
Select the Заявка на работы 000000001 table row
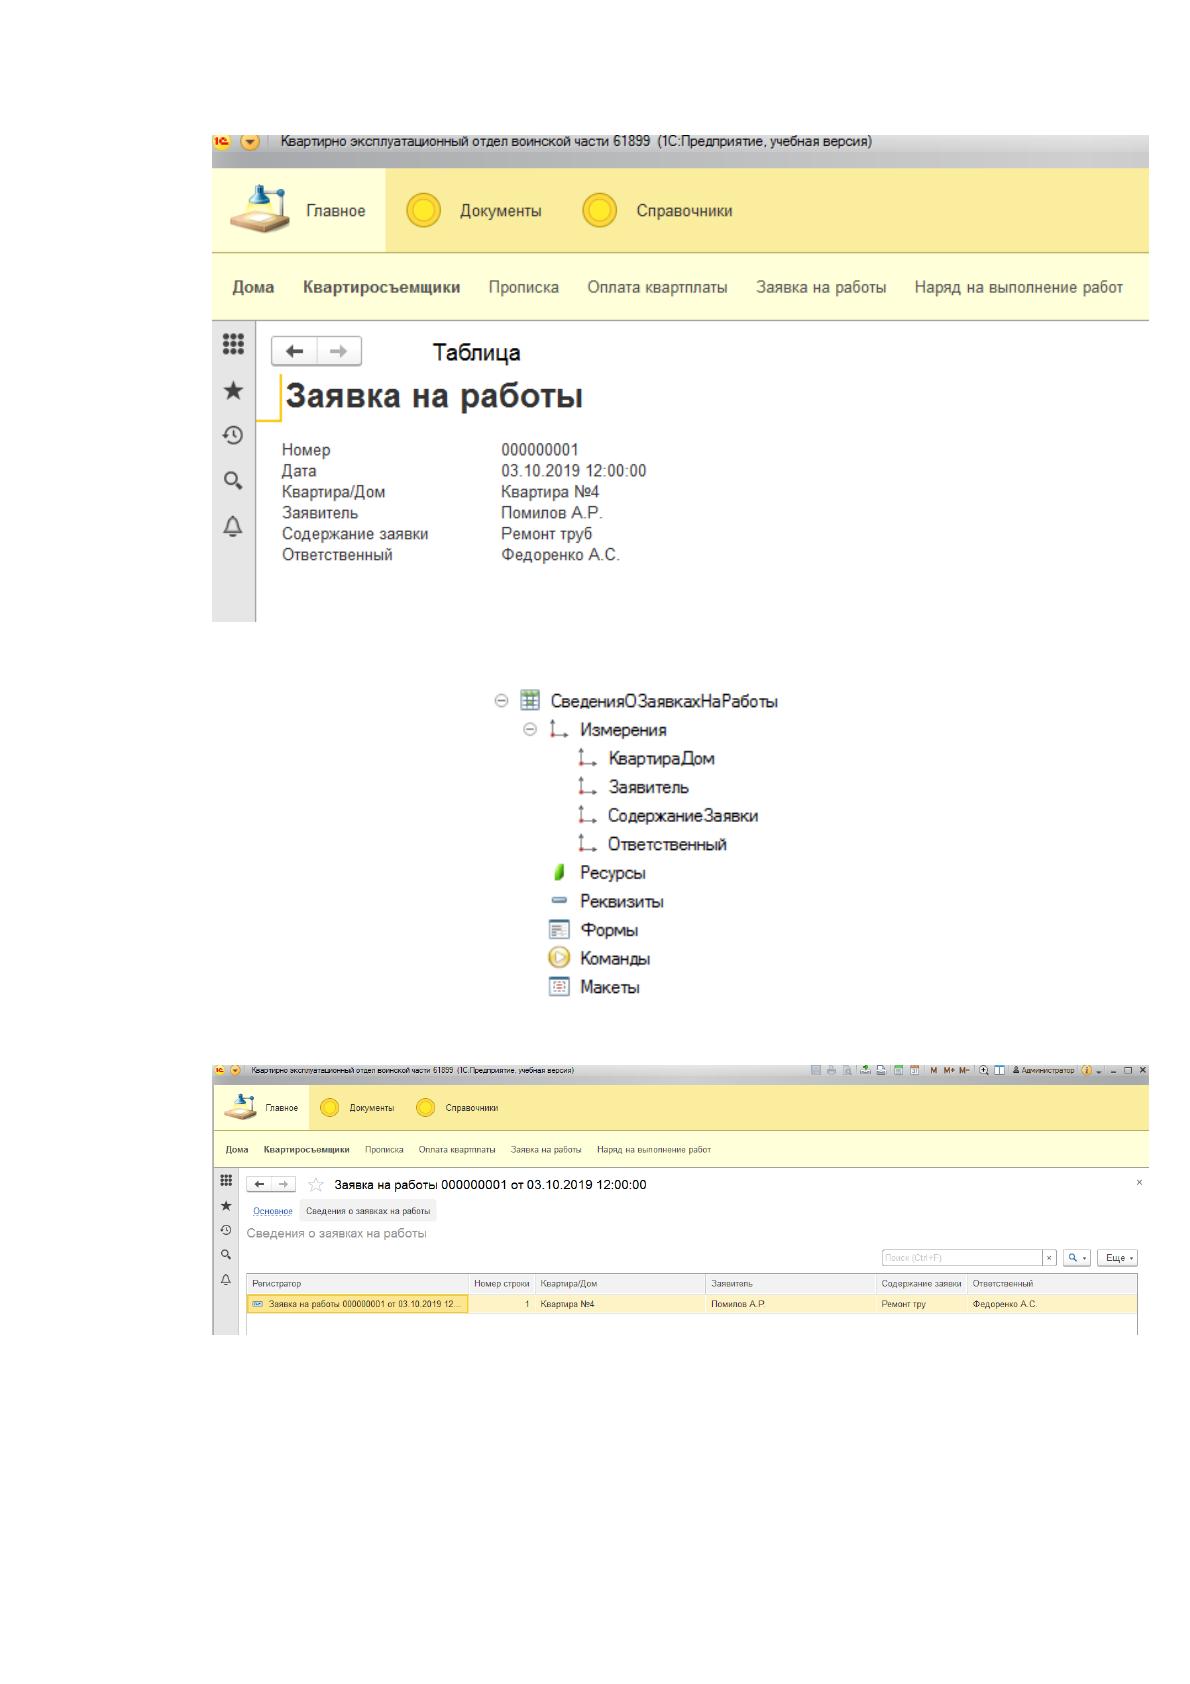tap(692, 1304)
